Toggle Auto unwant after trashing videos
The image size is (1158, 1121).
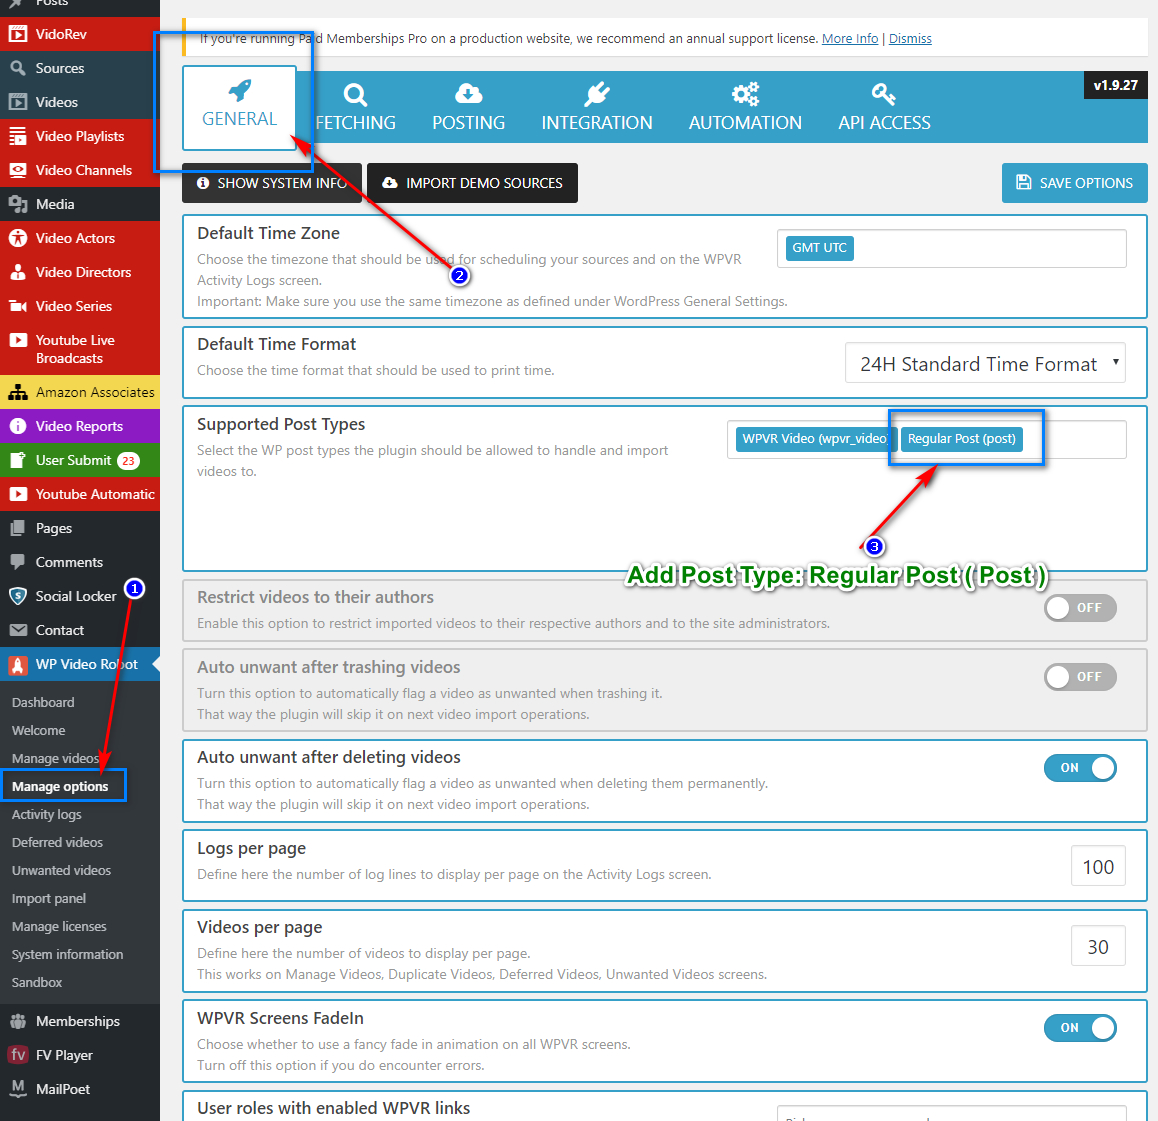[1080, 677]
